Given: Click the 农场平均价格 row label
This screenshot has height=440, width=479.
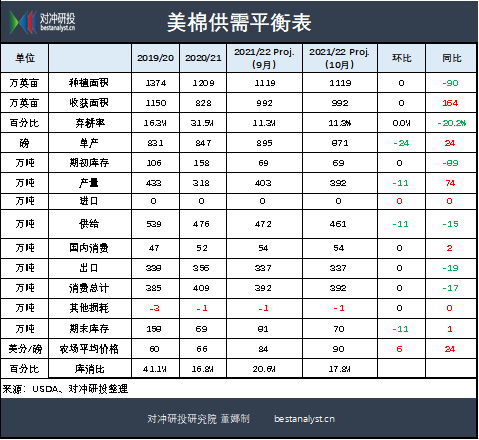Looking at the screenshot, I should [x=89, y=349].
